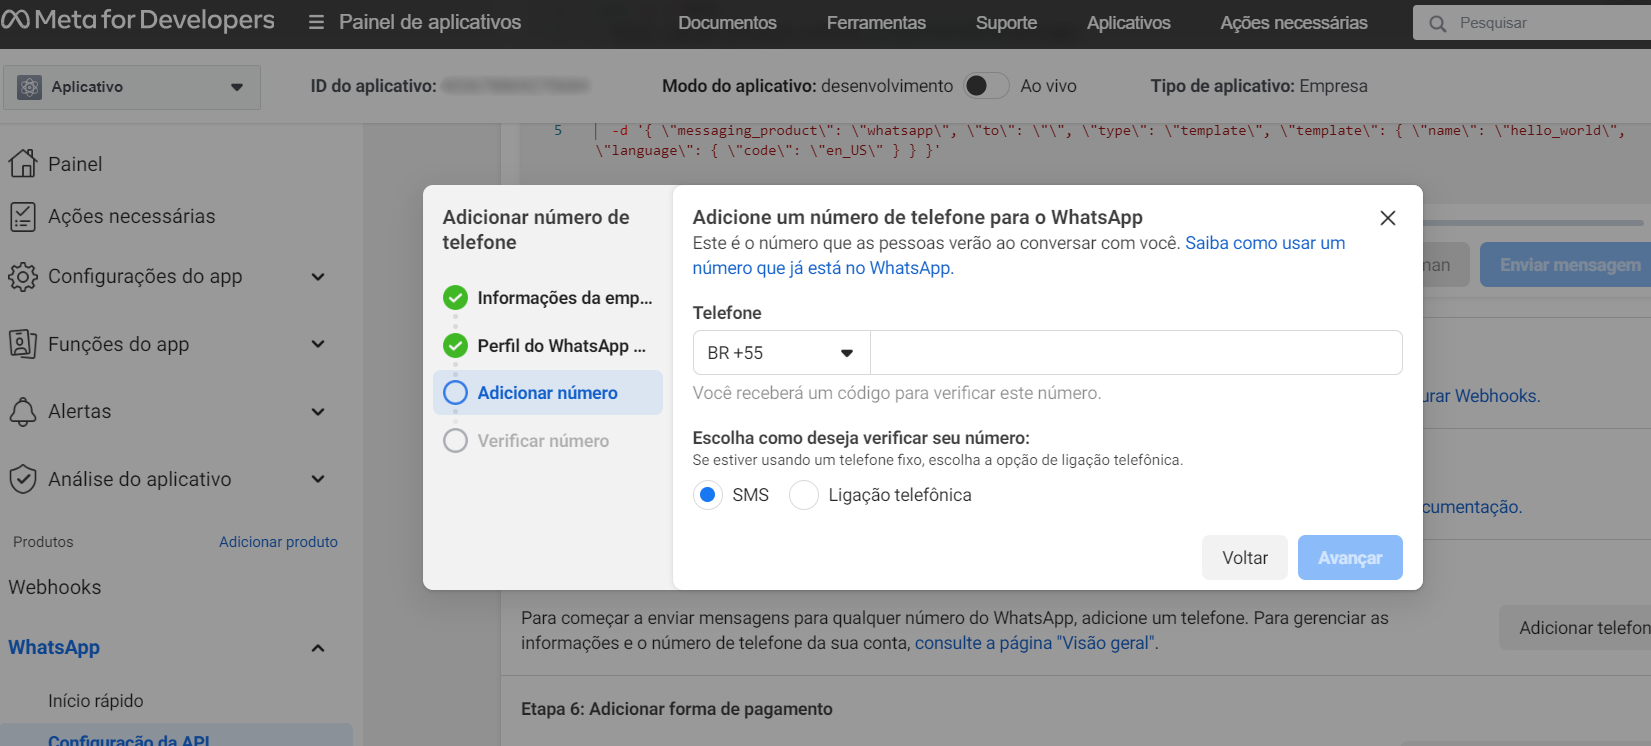This screenshot has height=746, width=1651.
Task: Click the Enviar mensagem button
Action: (1566, 265)
